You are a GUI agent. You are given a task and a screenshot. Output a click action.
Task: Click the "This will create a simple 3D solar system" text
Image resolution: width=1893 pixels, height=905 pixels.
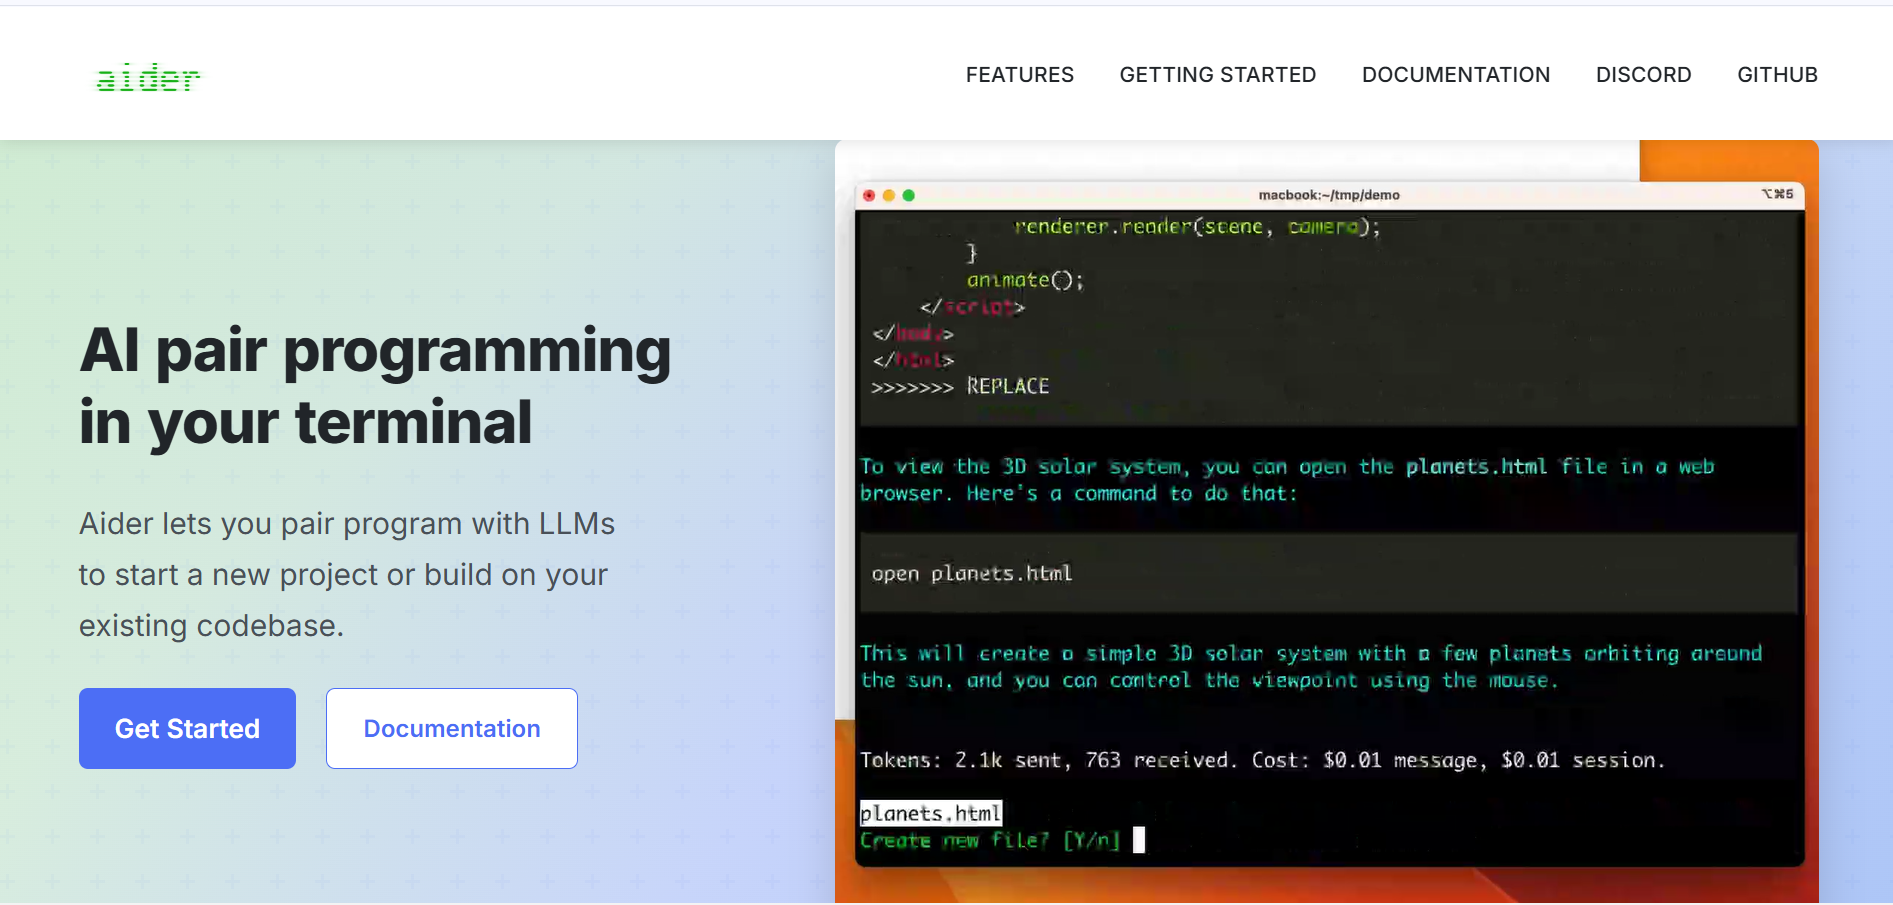point(1311,667)
